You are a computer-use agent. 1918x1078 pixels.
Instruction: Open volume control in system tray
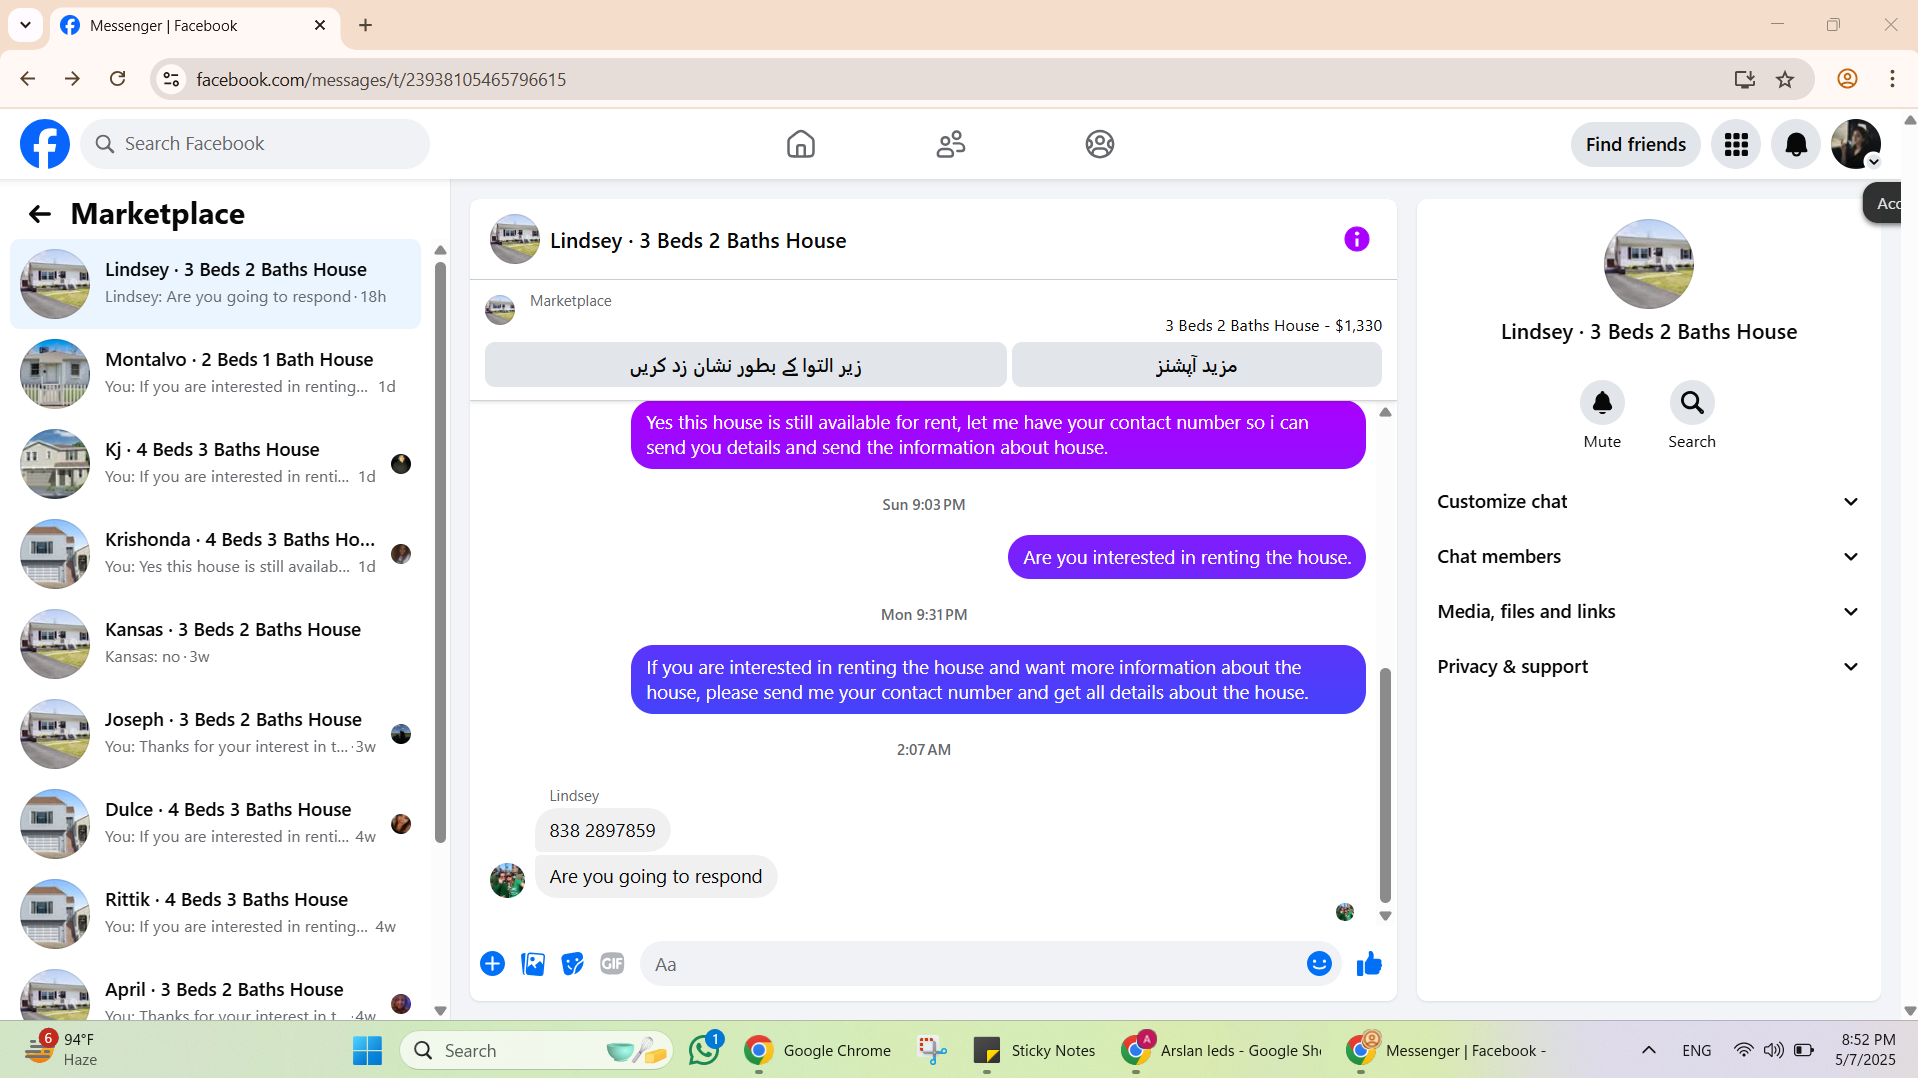point(1773,1050)
